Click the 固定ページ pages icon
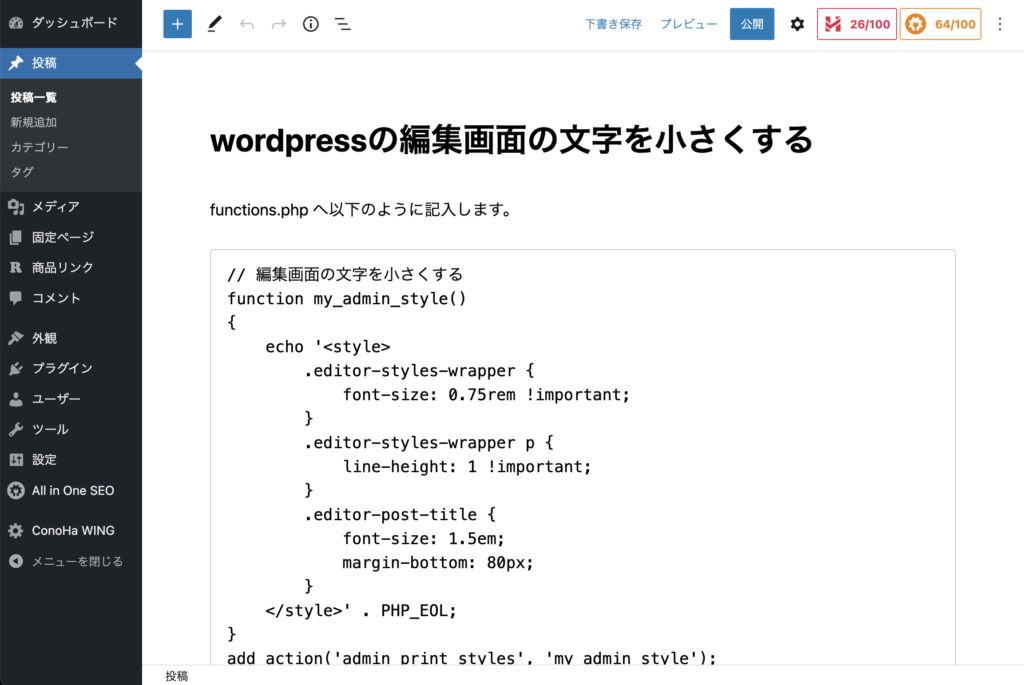The height and width of the screenshot is (685, 1024). (x=16, y=237)
